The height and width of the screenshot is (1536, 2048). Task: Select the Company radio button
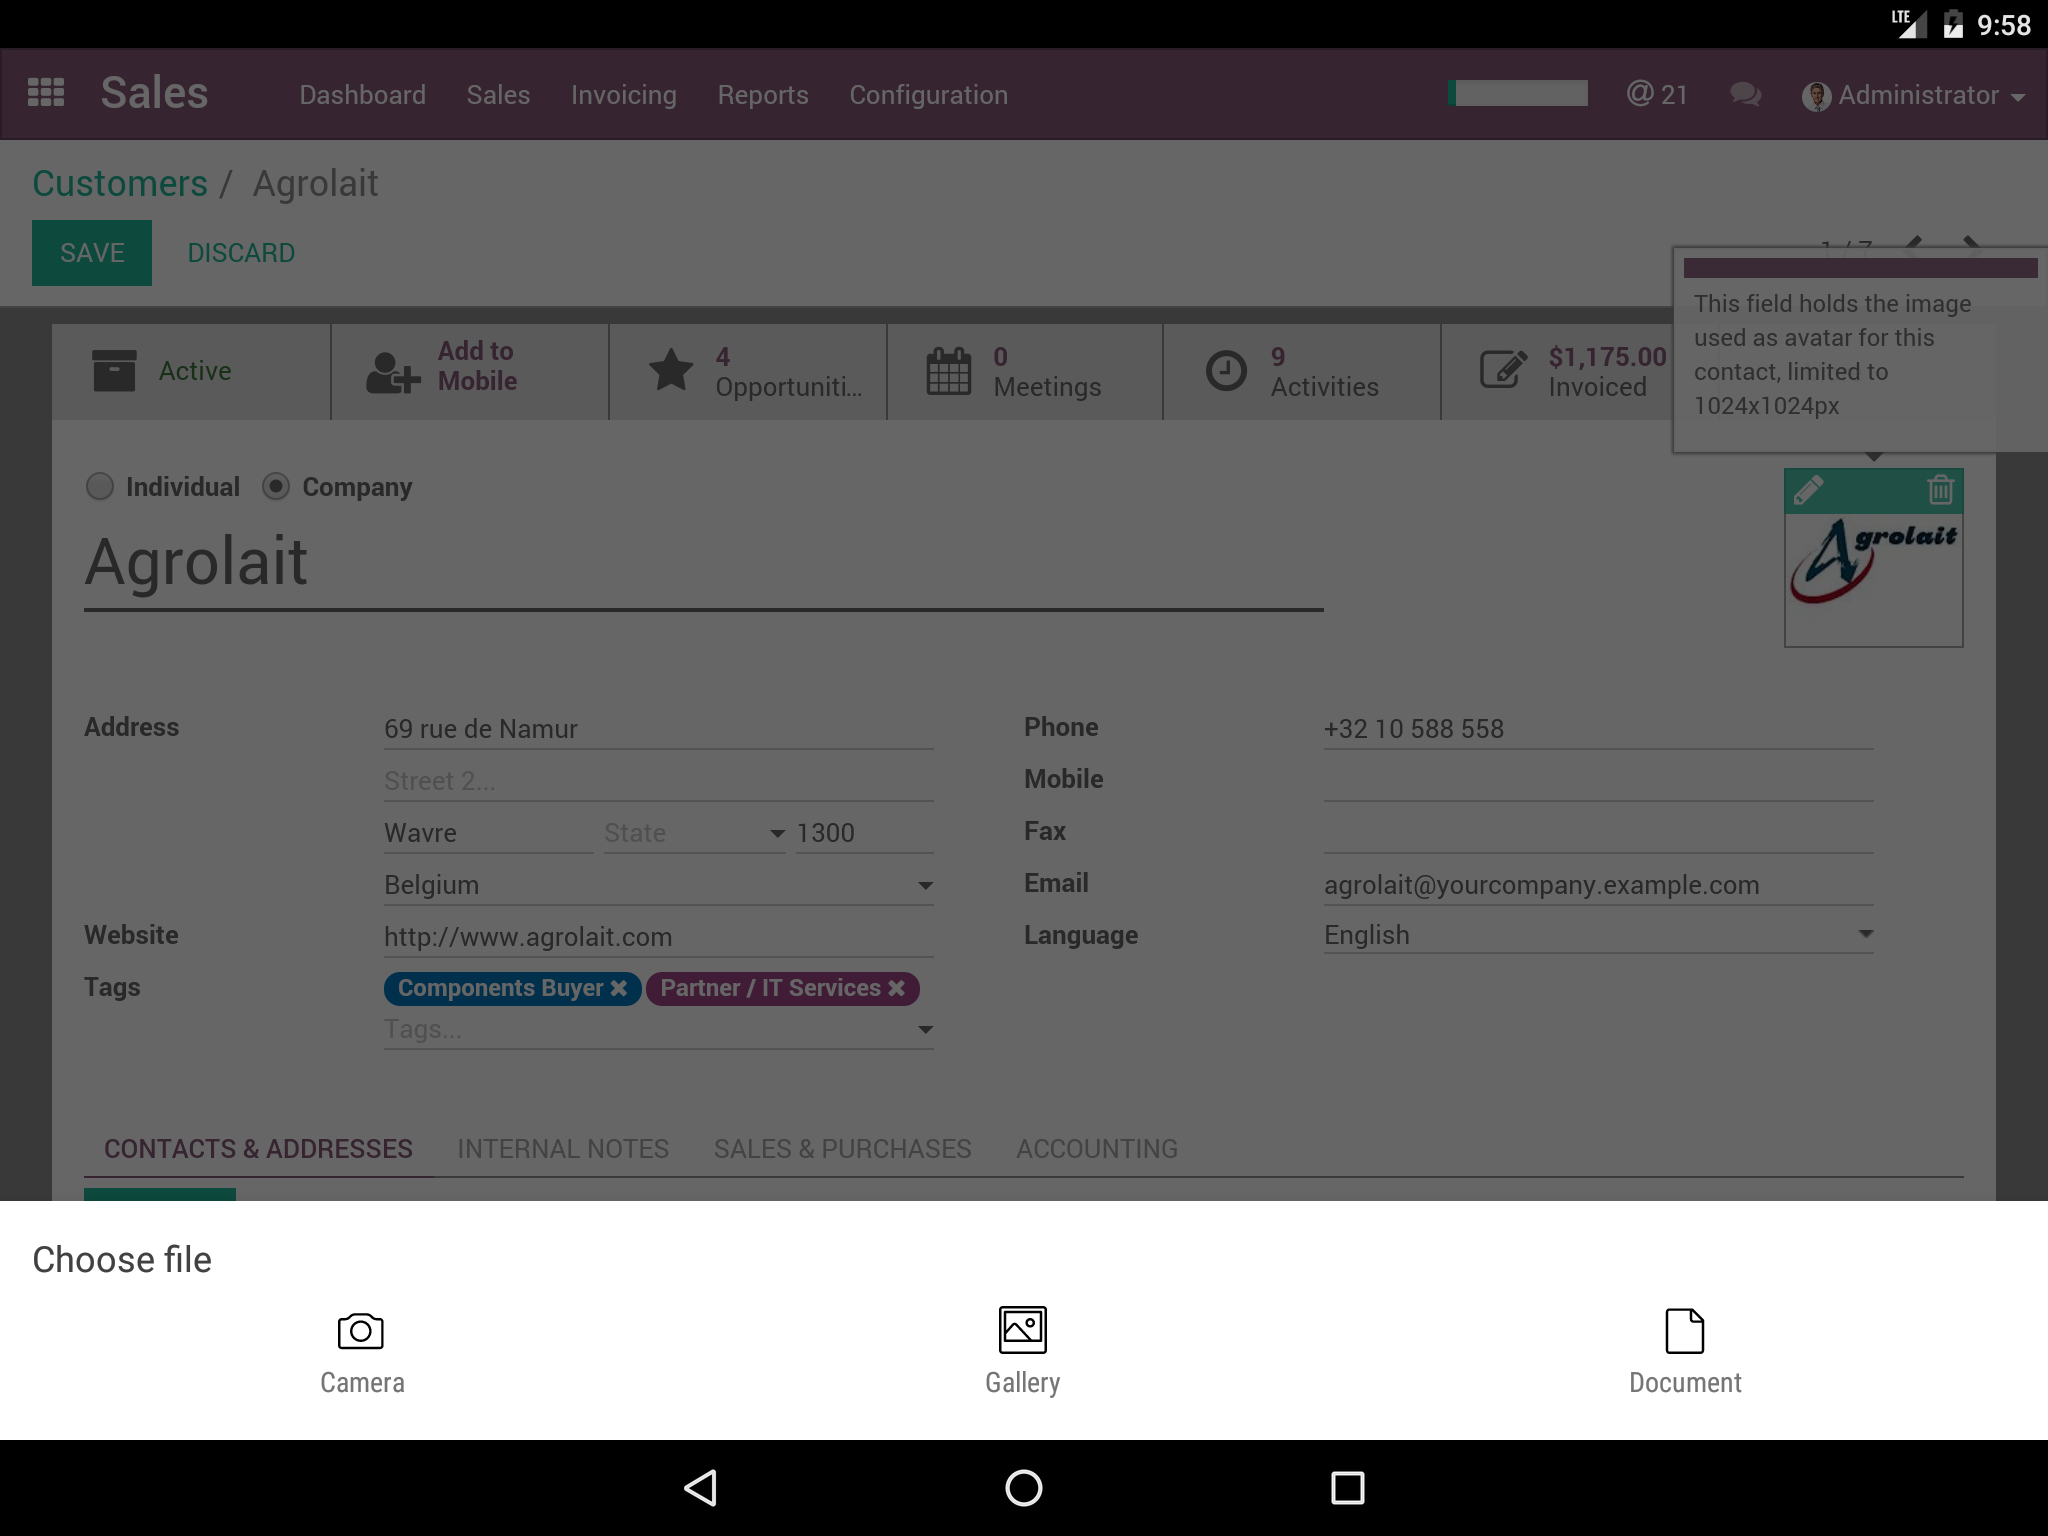276,487
